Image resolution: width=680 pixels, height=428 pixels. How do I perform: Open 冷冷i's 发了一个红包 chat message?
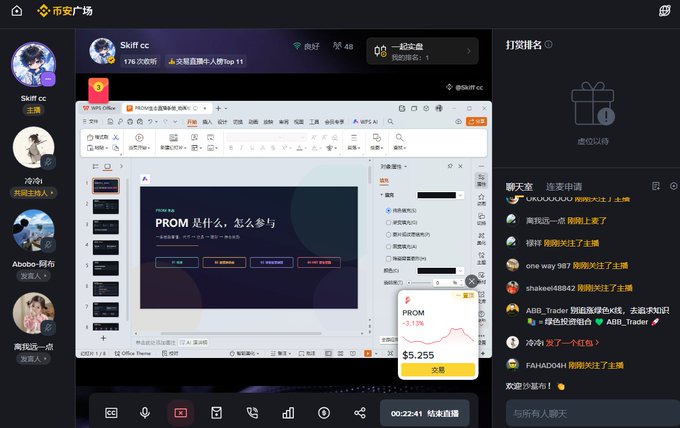tap(572, 343)
